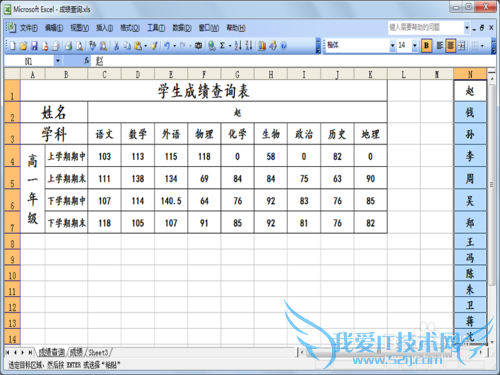Open the 工具(T) menu

pos(156,28)
